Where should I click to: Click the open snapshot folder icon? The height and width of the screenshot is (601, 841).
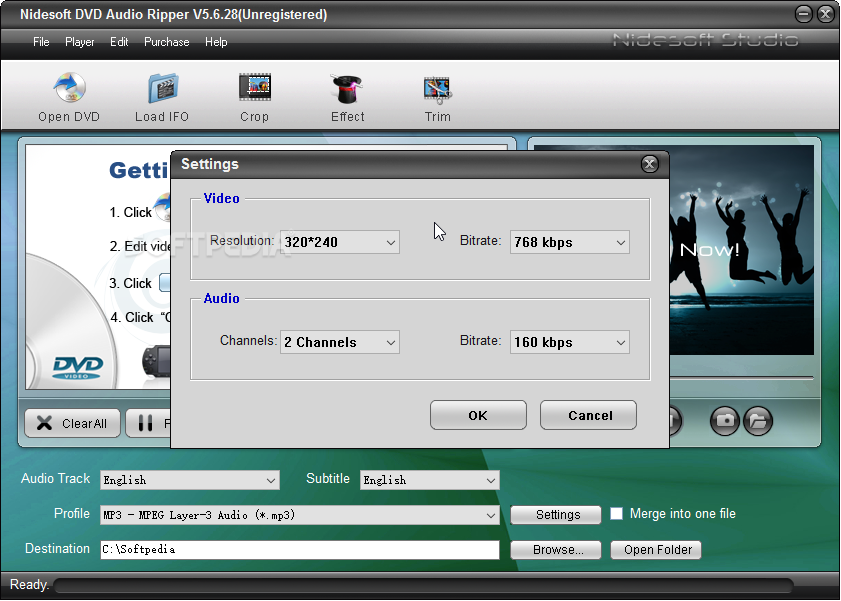click(x=758, y=420)
